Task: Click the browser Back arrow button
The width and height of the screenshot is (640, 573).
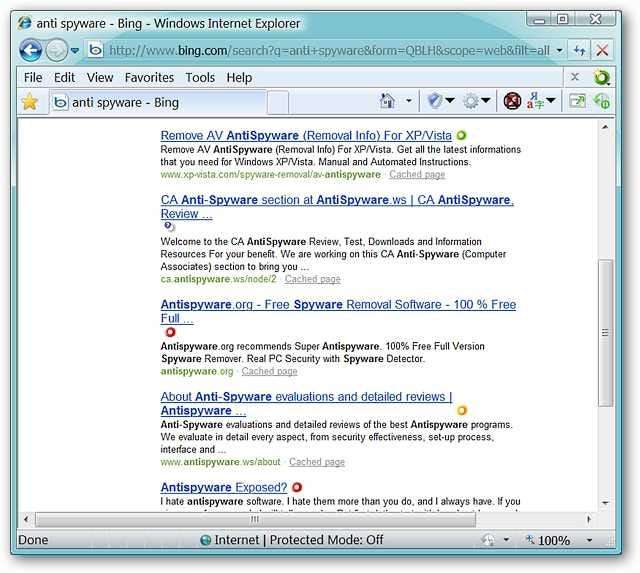Action: [30, 50]
